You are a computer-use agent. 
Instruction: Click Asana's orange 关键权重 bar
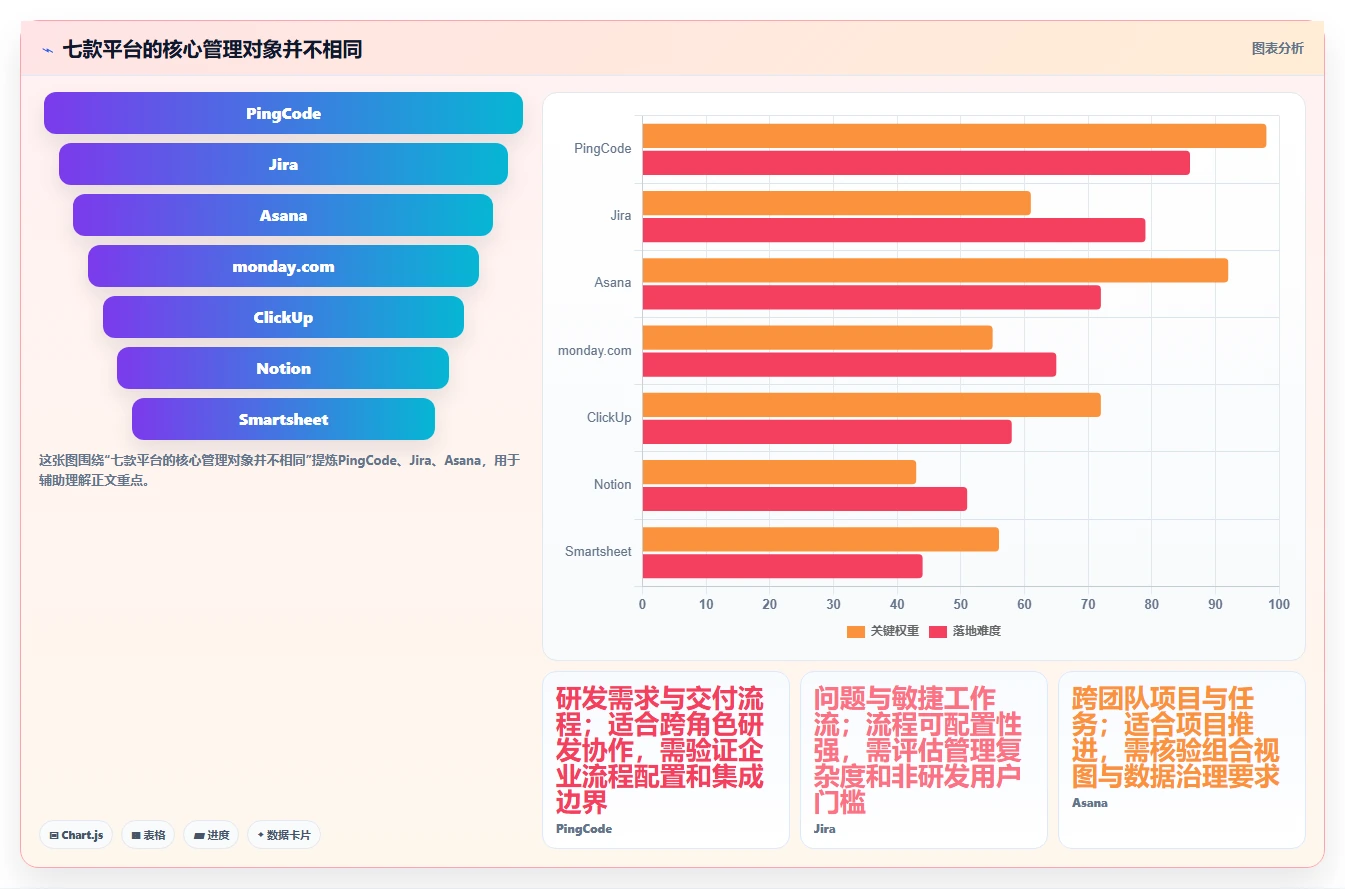935,270
